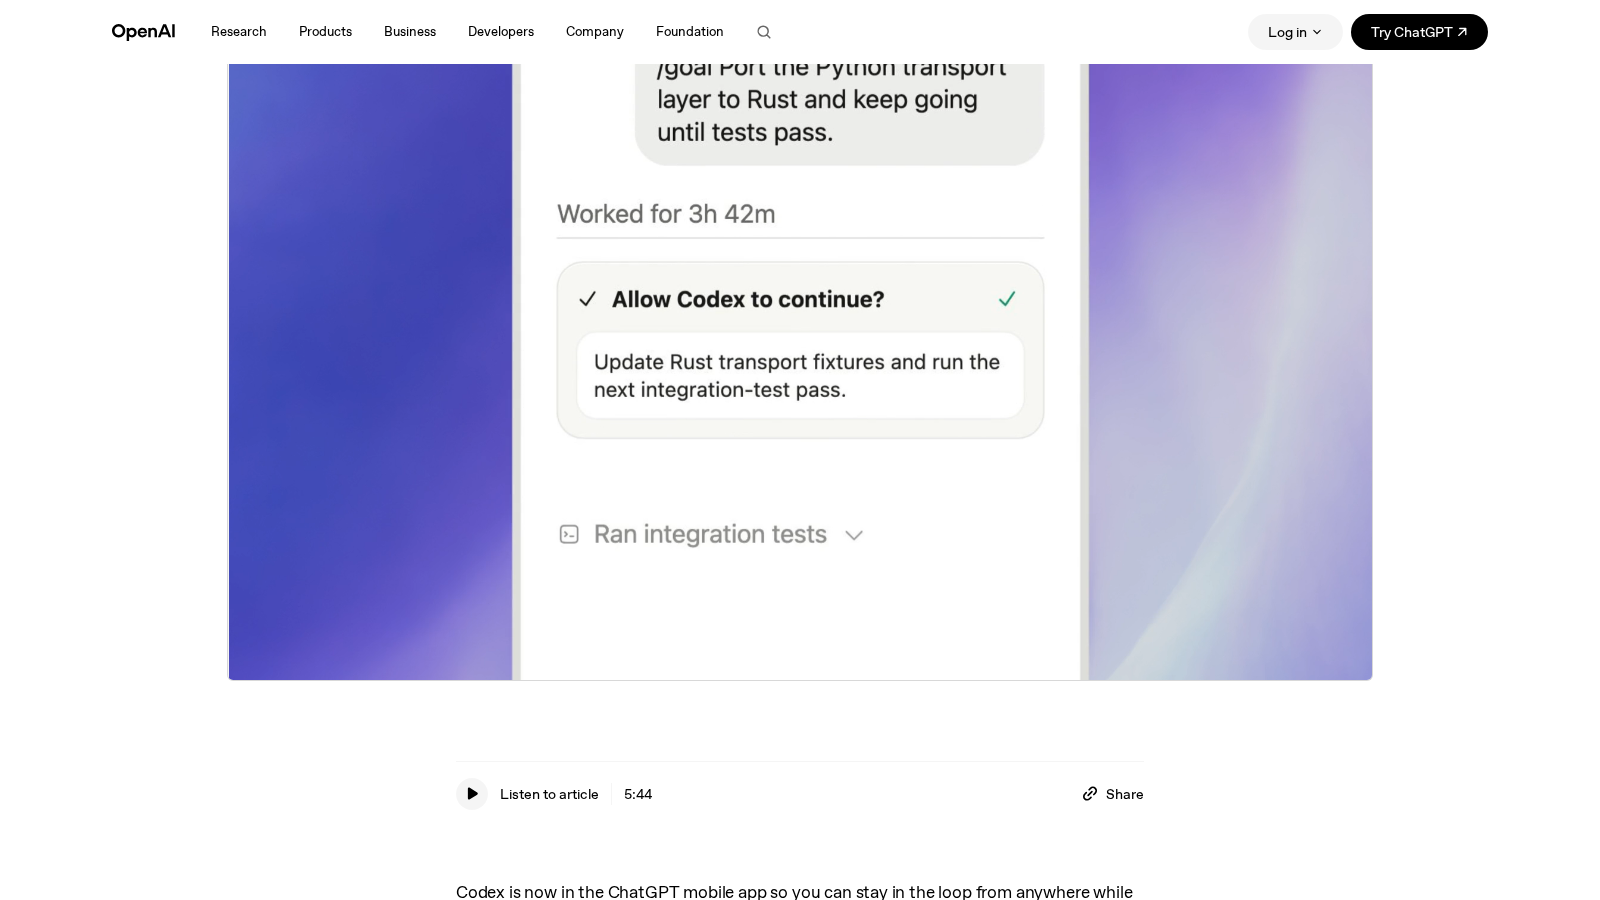Click the Listen to article label

pos(549,794)
